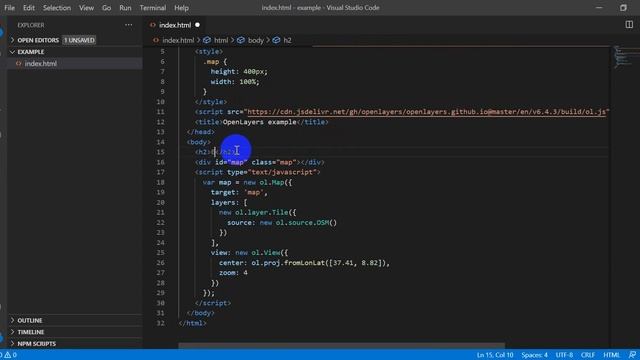Viewport: 640px width, 360px height.
Task: Open the Selection menu
Action: click(57, 8)
